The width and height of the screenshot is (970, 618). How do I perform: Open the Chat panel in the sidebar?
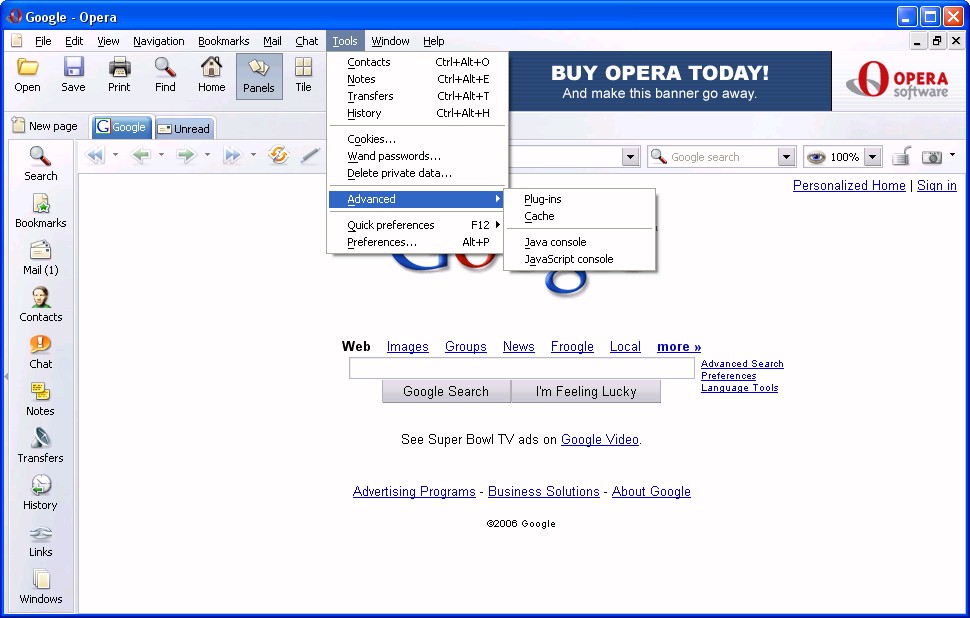41,352
